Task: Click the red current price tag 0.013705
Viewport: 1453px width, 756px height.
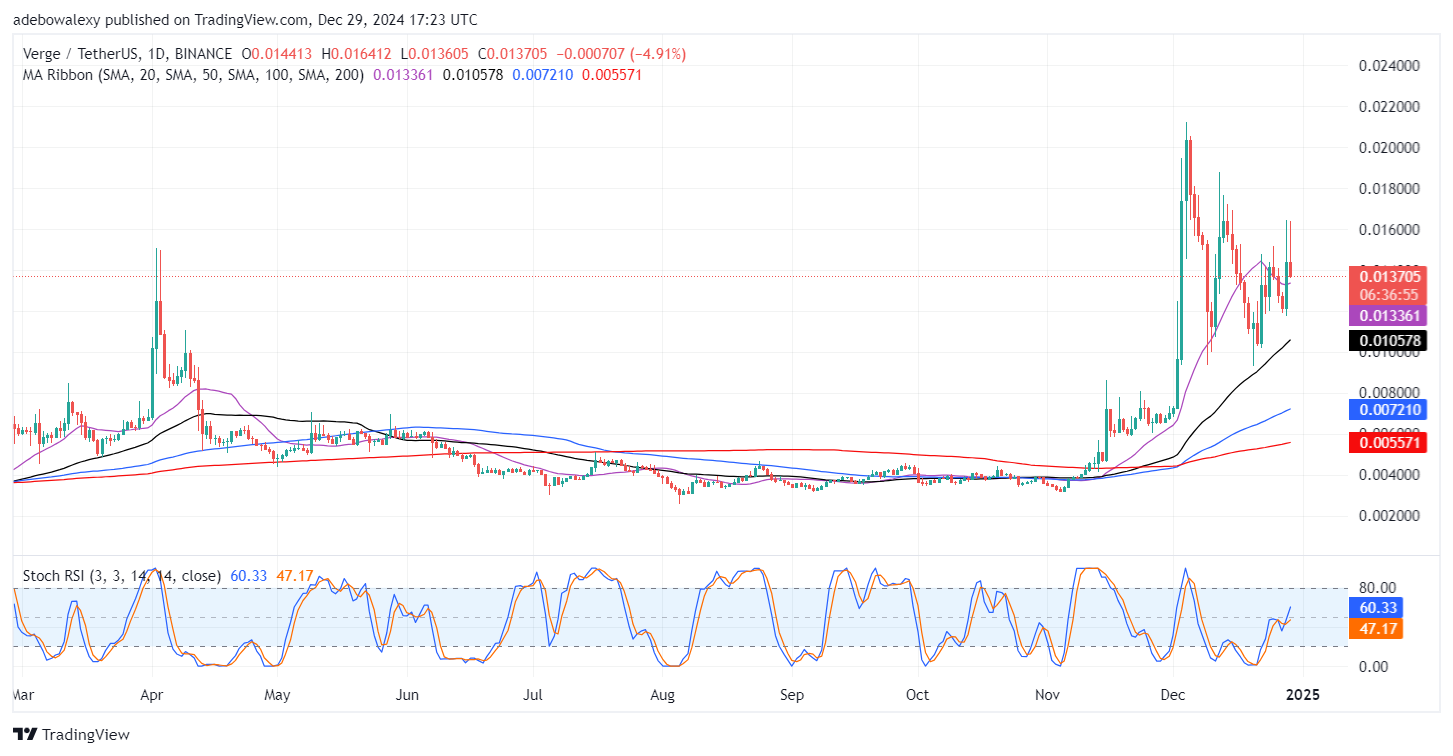Action: [x=1388, y=277]
